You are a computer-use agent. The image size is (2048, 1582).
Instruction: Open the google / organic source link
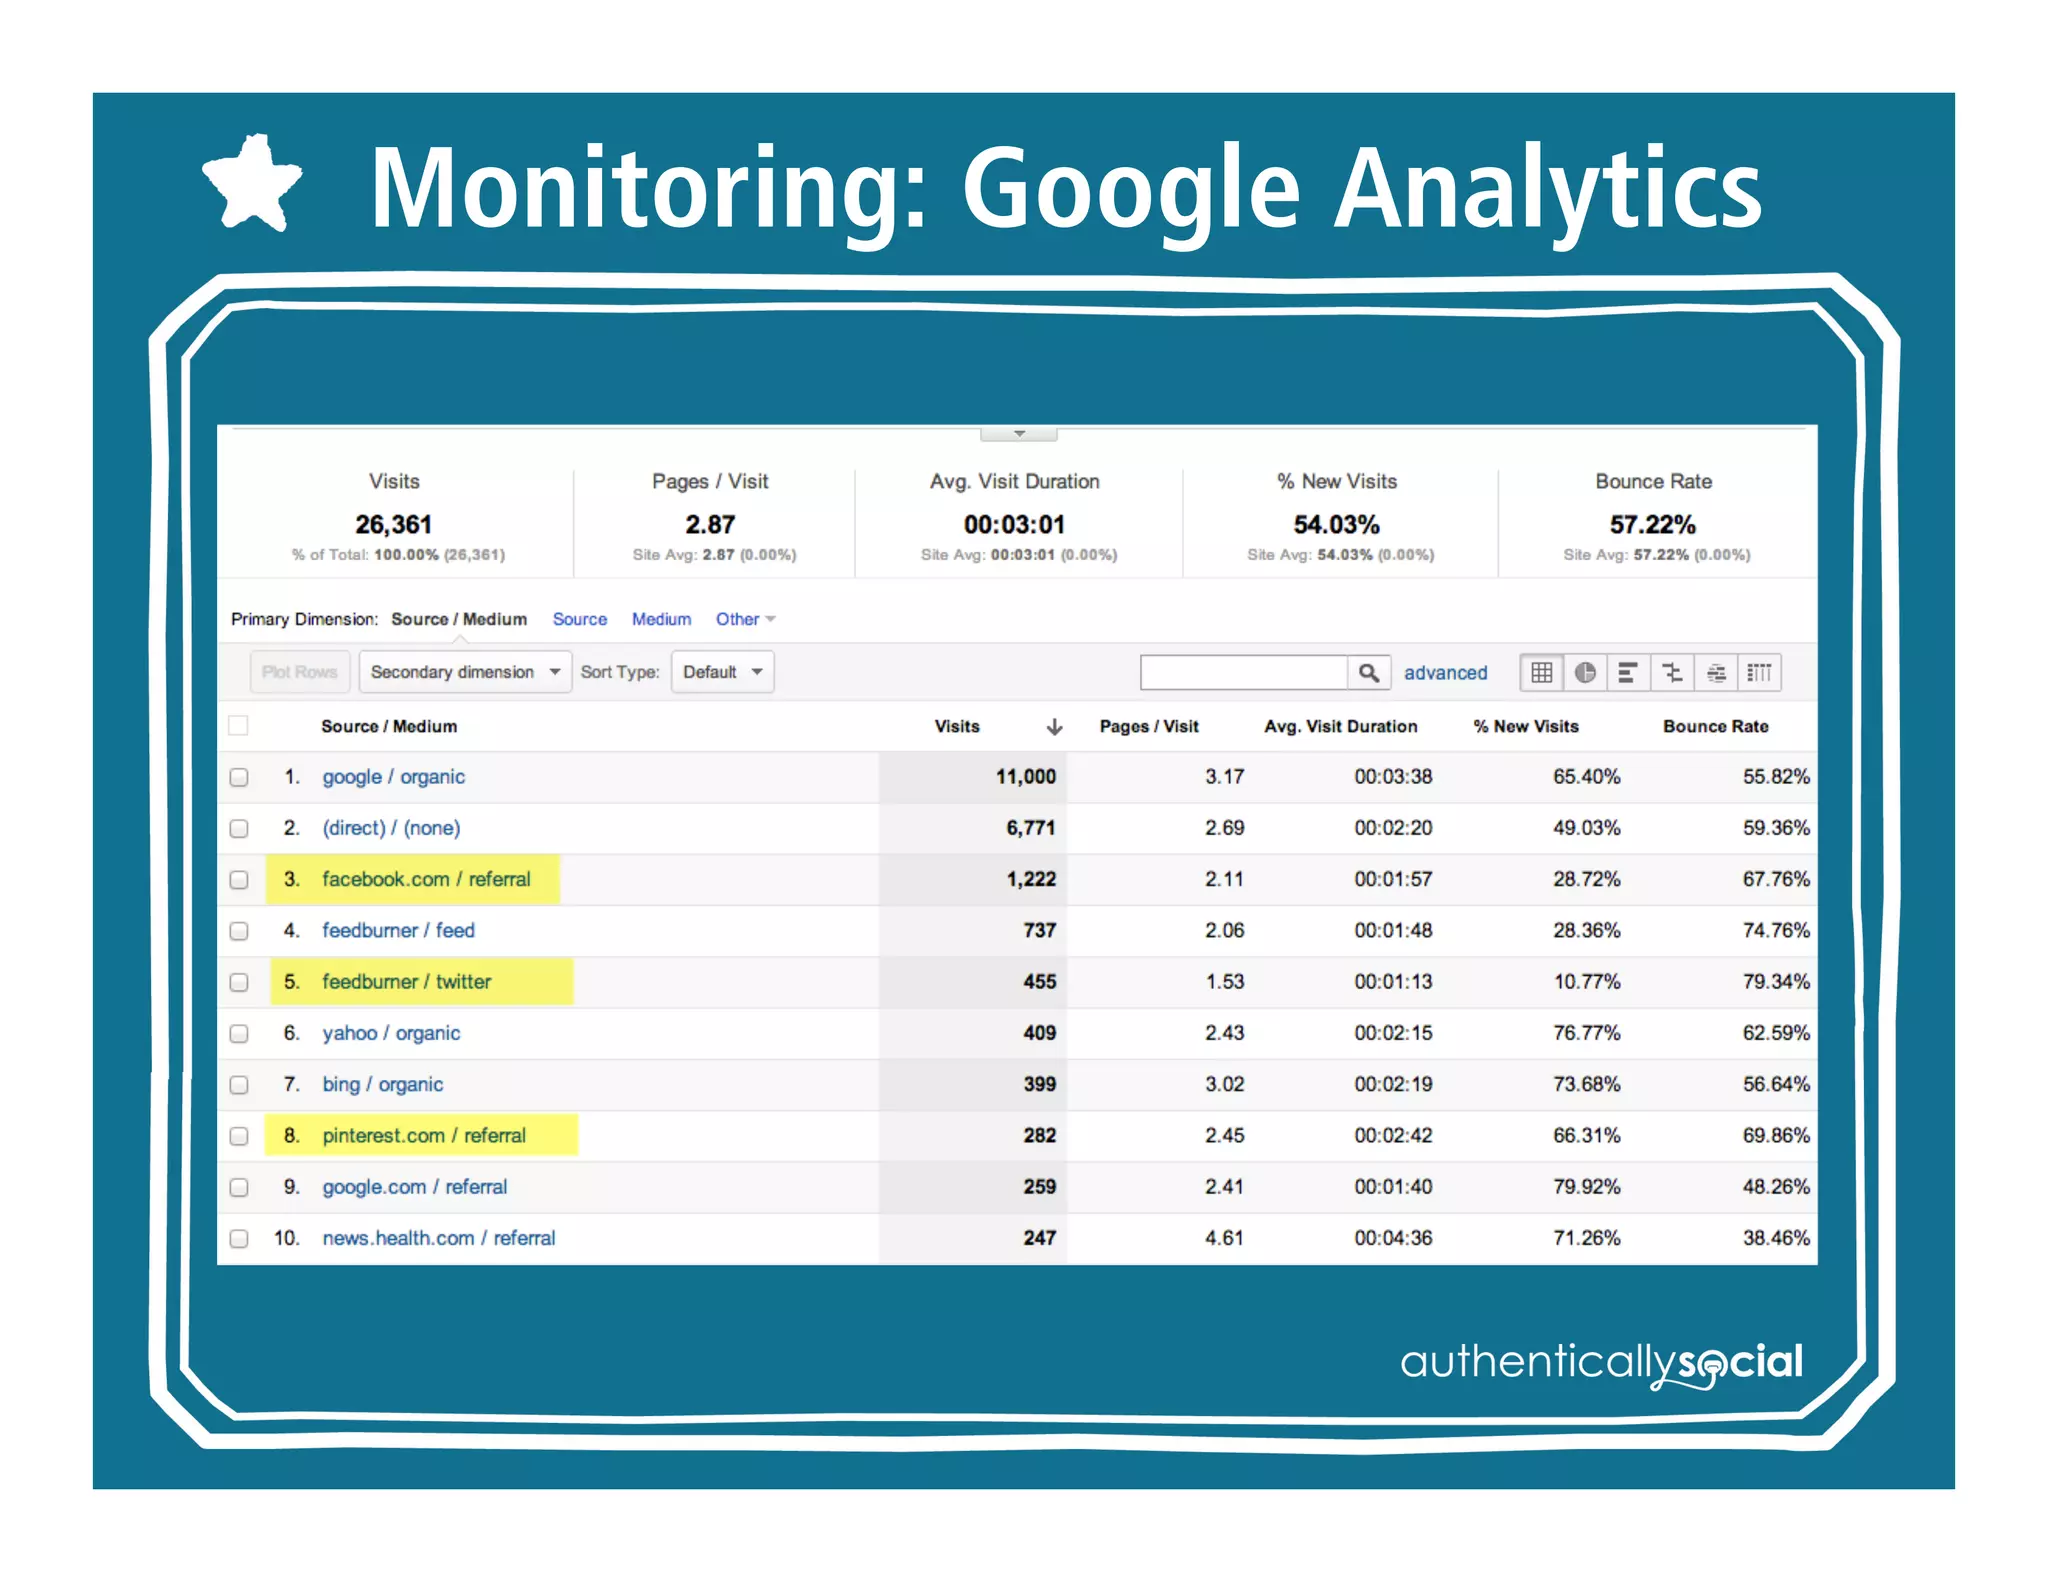(x=393, y=777)
